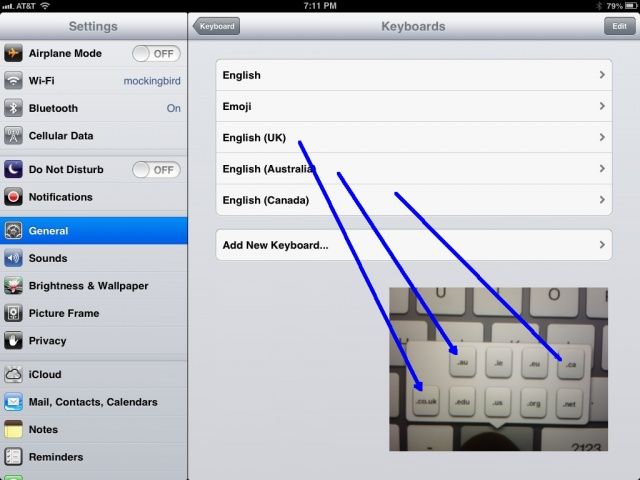
Task: Open Privacy settings item
Action: [x=93, y=341]
